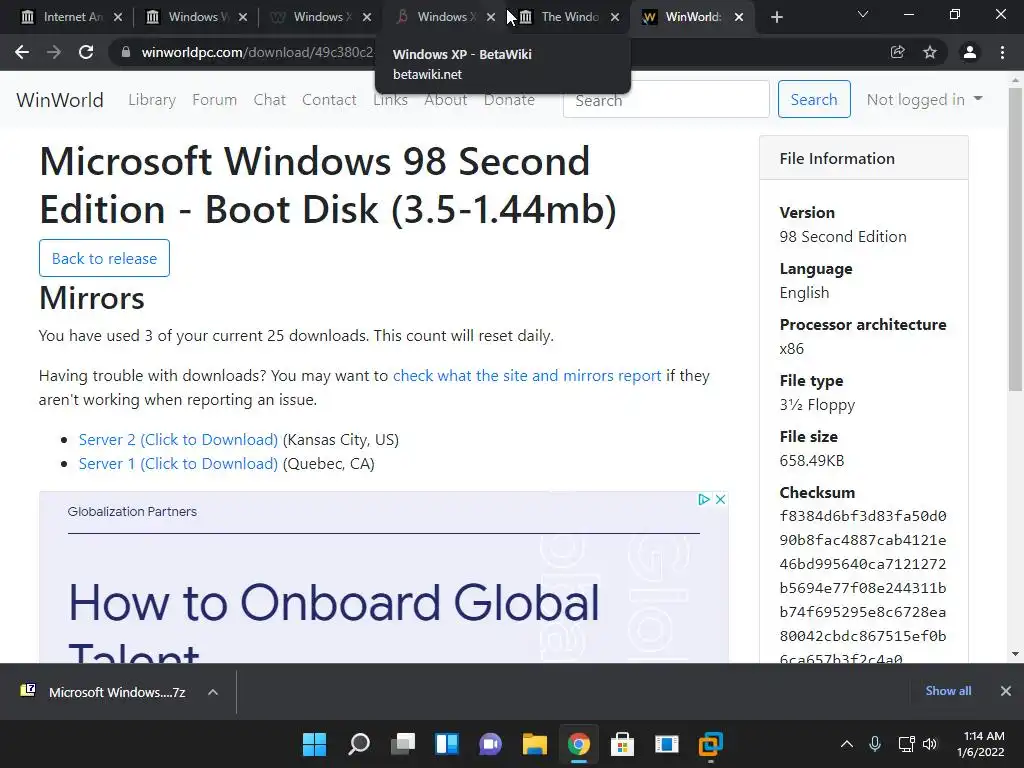The height and width of the screenshot is (768, 1024).
Task: Go back using browser back arrow
Action: tap(22, 52)
